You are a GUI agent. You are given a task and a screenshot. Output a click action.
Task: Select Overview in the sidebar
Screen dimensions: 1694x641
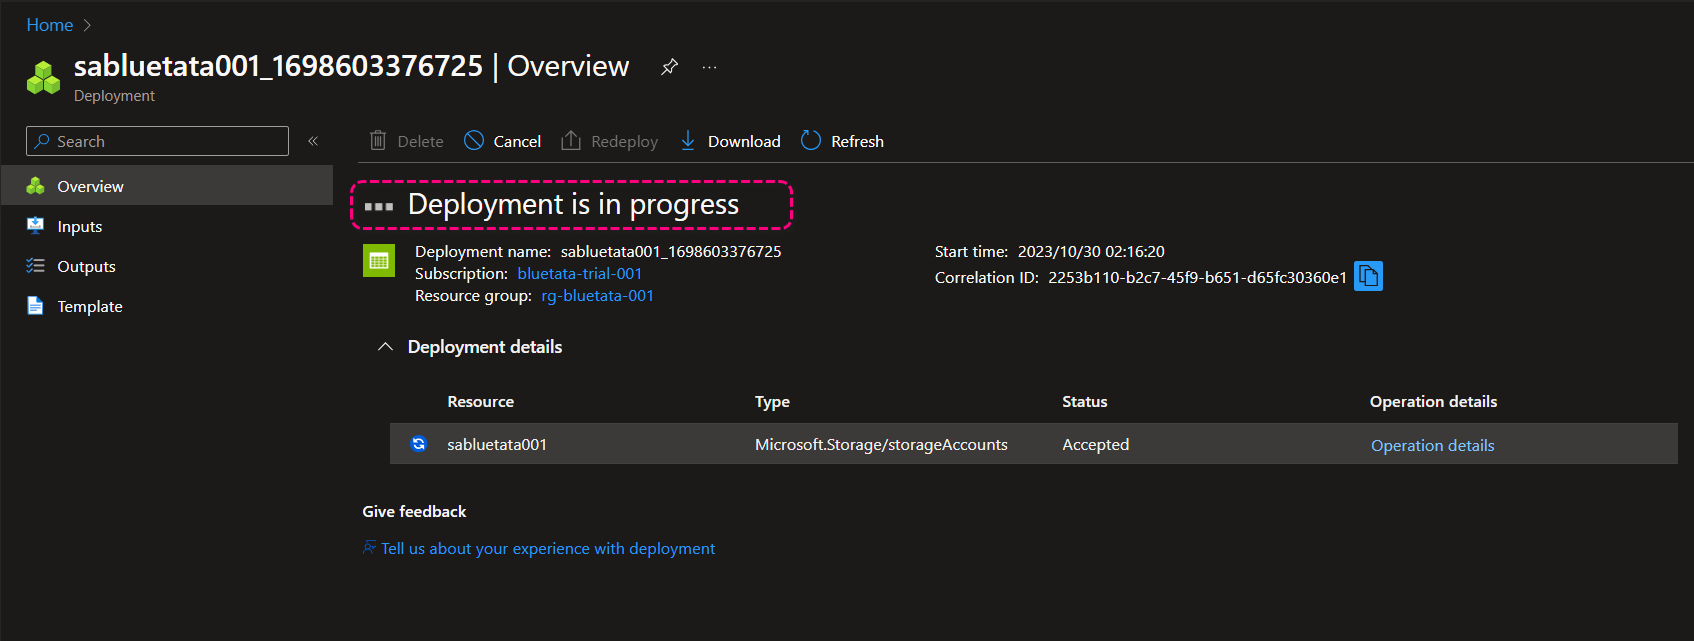(x=167, y=186)
